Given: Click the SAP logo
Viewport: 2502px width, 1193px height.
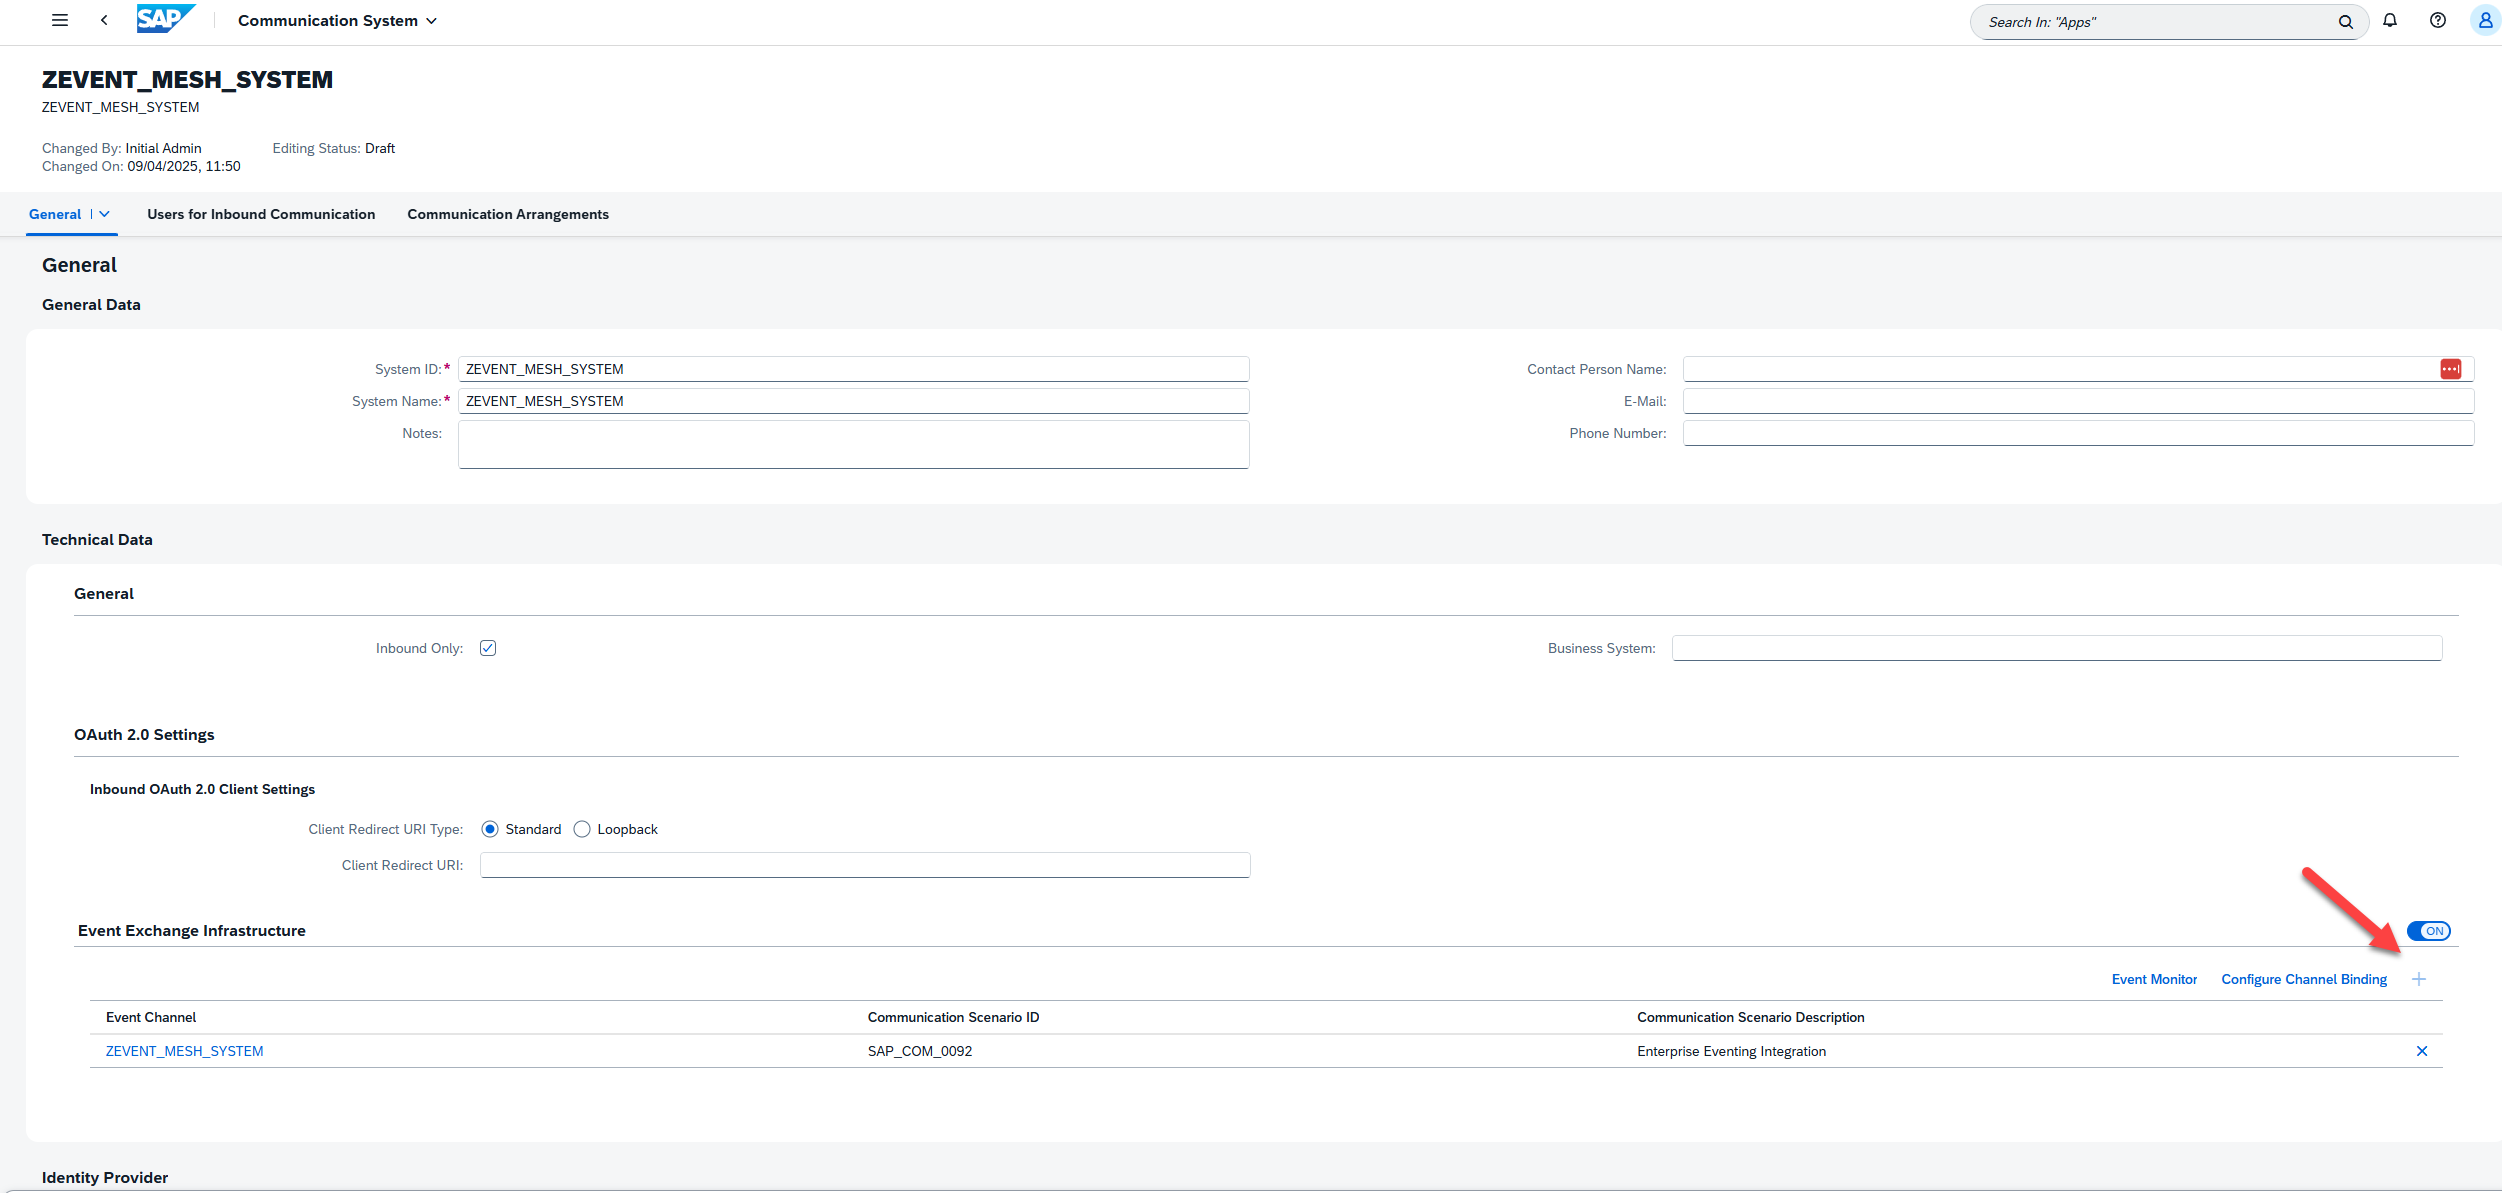Looking at the screenshot, I should pos(164,20).
